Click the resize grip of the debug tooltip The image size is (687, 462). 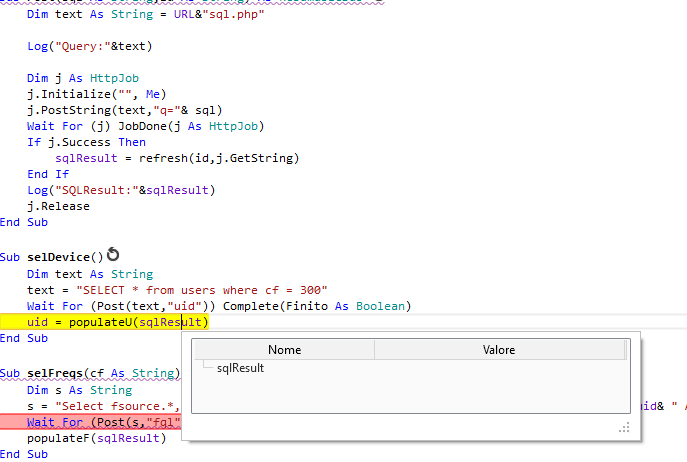624,427
